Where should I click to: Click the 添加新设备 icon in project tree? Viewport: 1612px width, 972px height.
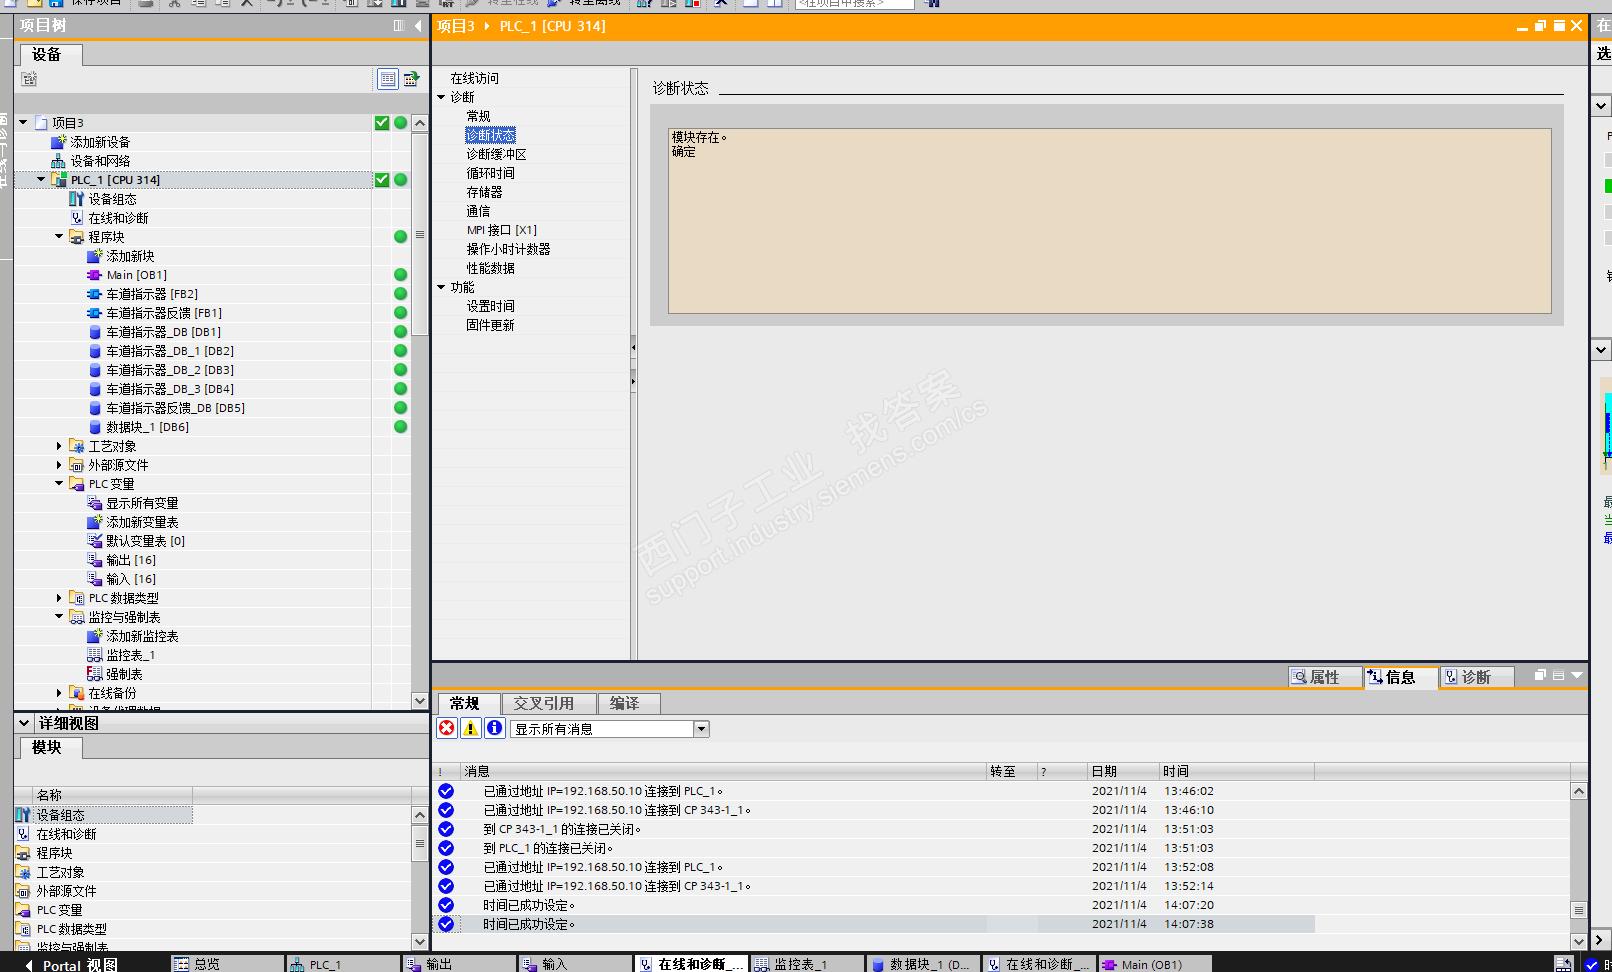59,142
